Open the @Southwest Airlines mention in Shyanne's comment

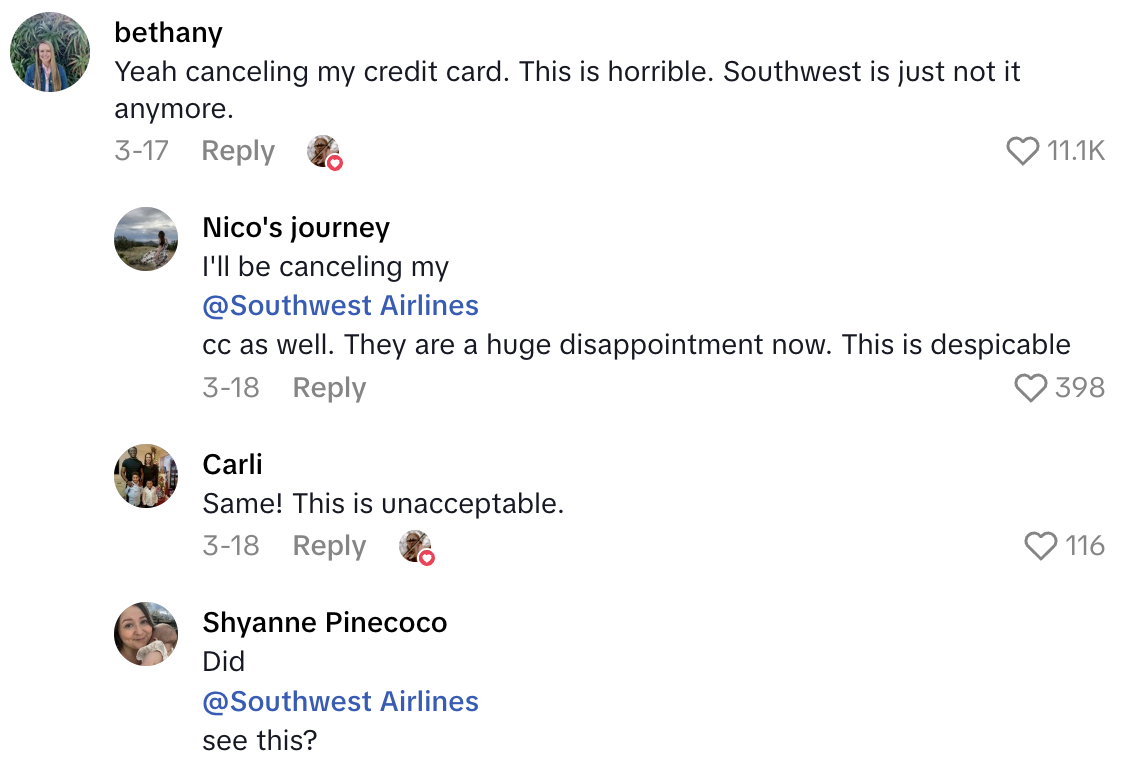point(341,701)
